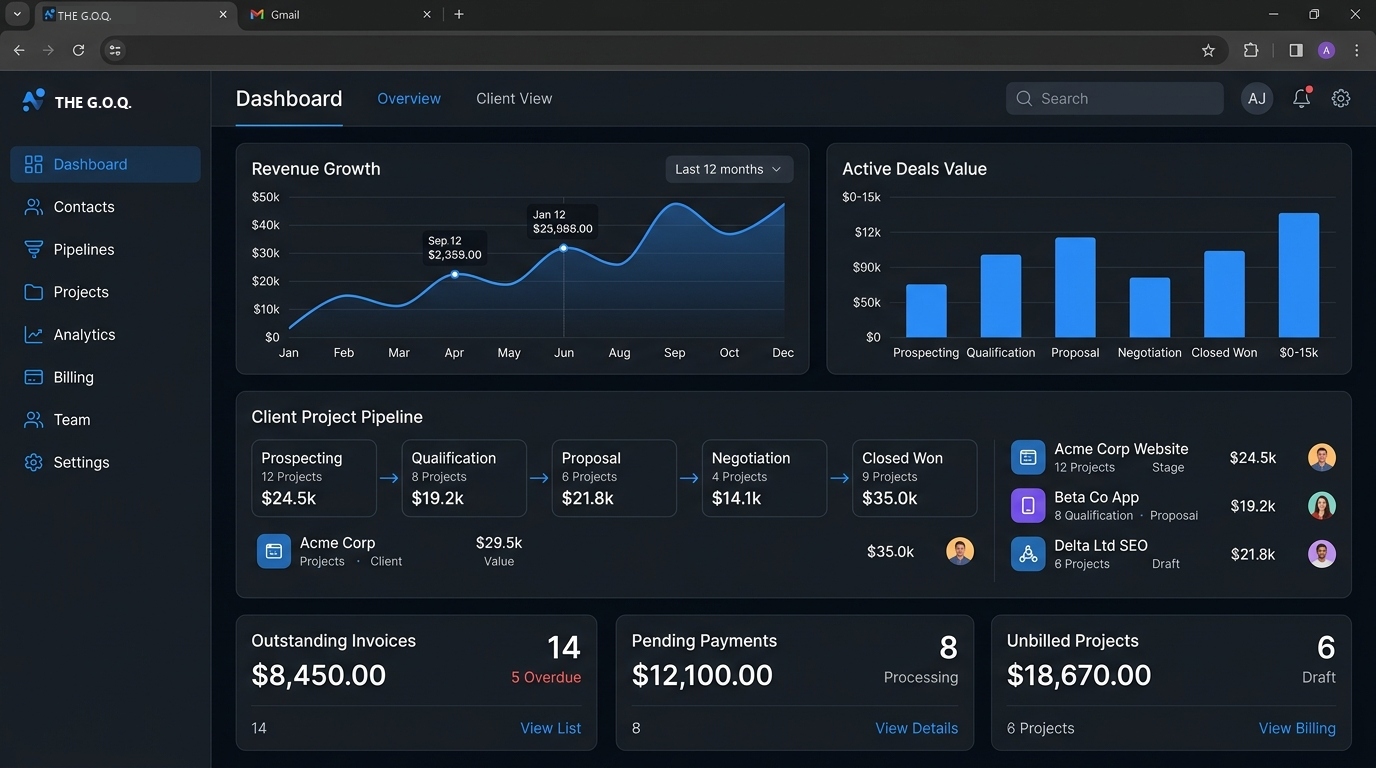Screen dimensions: 1376x768
Task: Select the Closed Won pipeline stage card
Action: [915, 478]
